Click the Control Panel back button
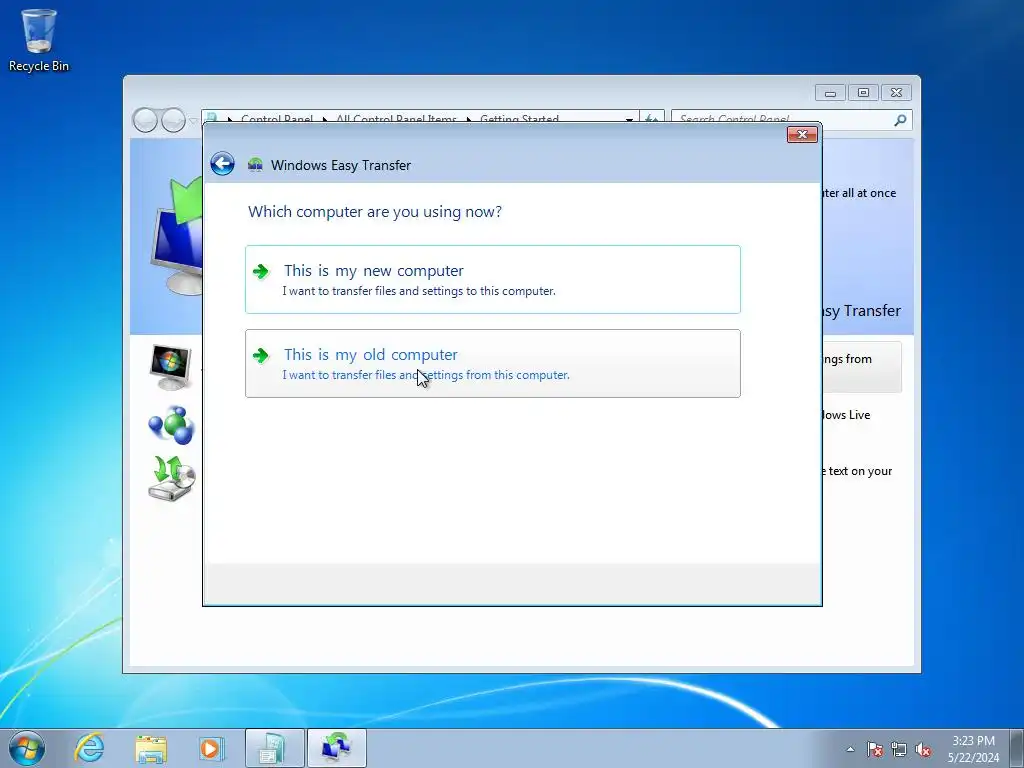 pyautogui.click(x=145, y=120)
